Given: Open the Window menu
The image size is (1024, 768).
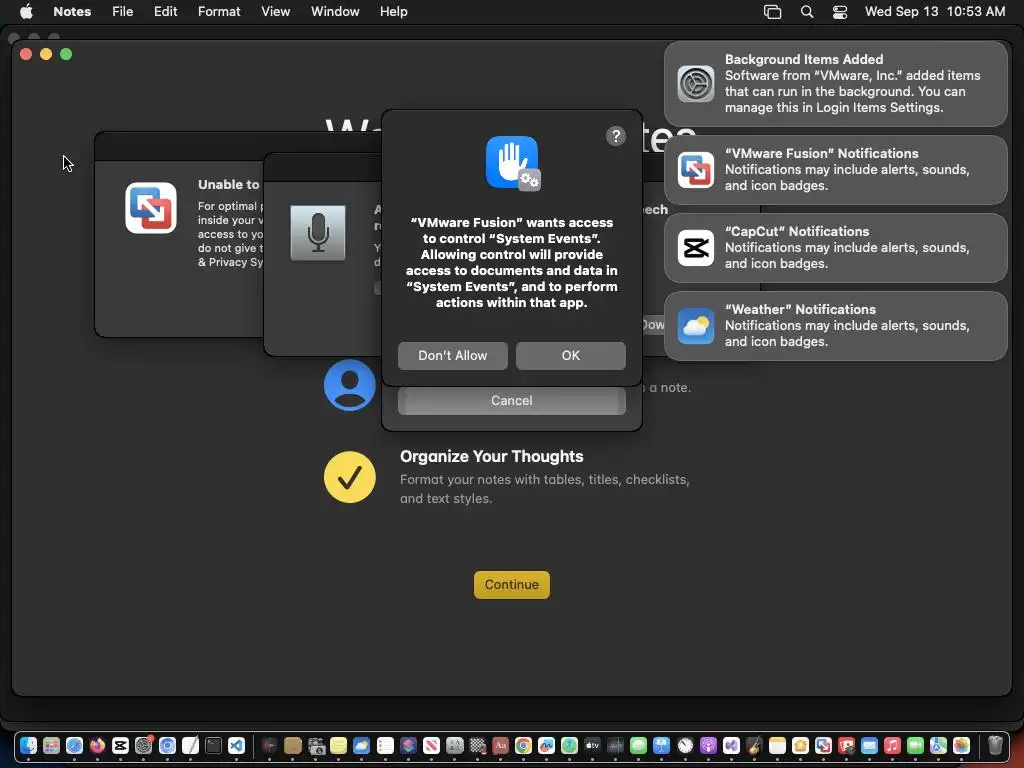Looking at the screenshot, I should [335, 12].
